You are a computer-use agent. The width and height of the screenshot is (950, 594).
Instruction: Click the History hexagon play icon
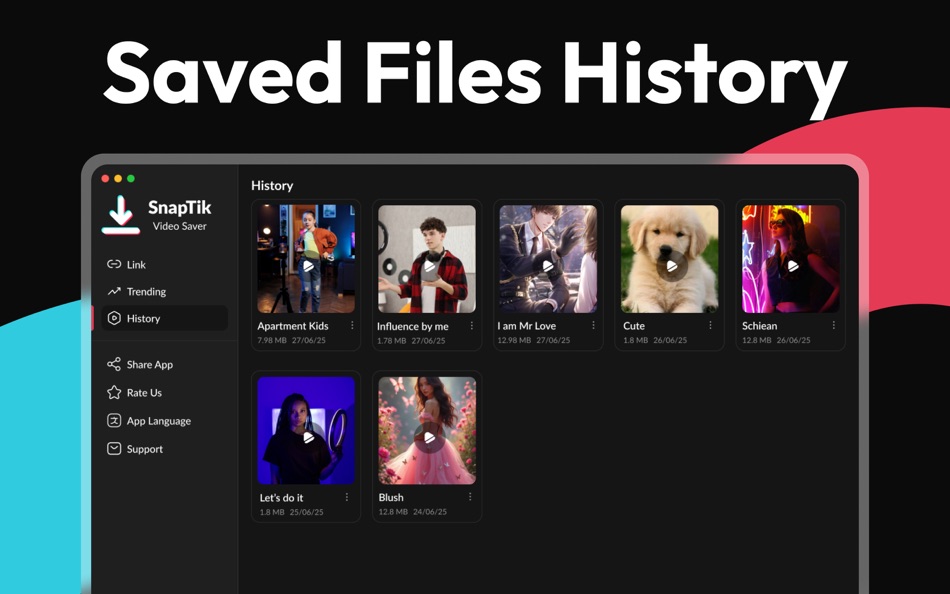114,318
